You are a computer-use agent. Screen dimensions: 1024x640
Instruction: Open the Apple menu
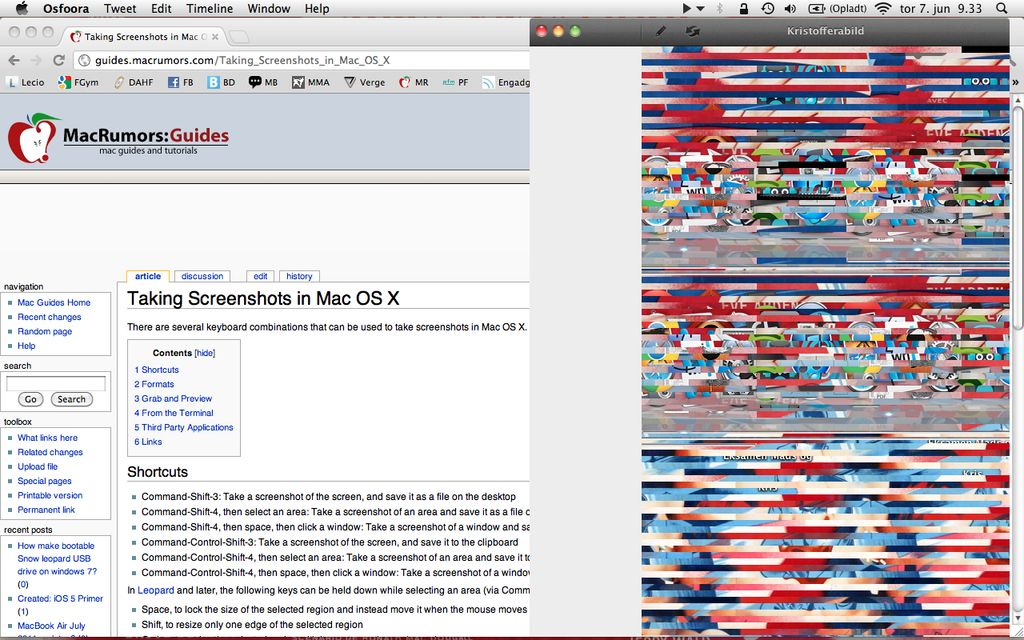(22, 8)
